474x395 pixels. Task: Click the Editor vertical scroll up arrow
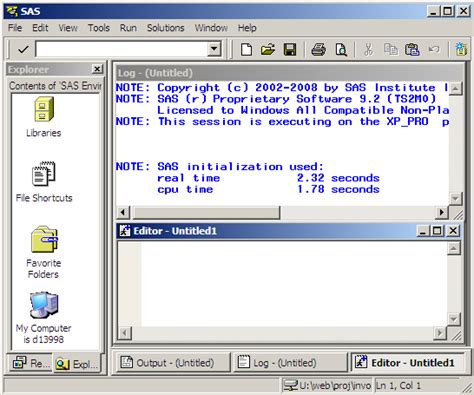[x=454, y=248]
